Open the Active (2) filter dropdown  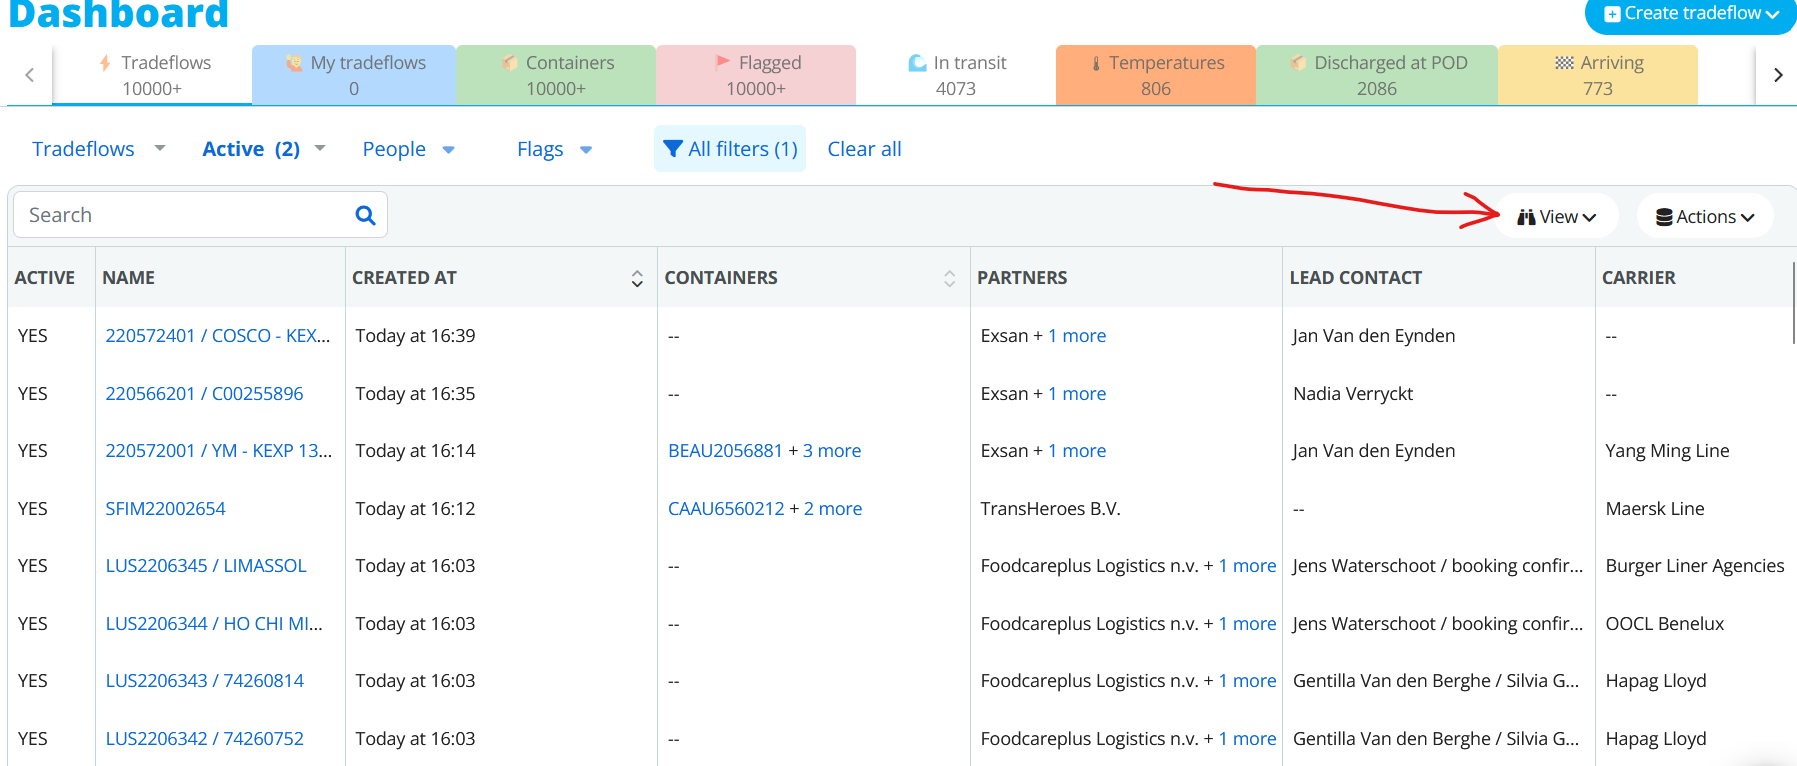pyautogui.click(x=264, y=149)
